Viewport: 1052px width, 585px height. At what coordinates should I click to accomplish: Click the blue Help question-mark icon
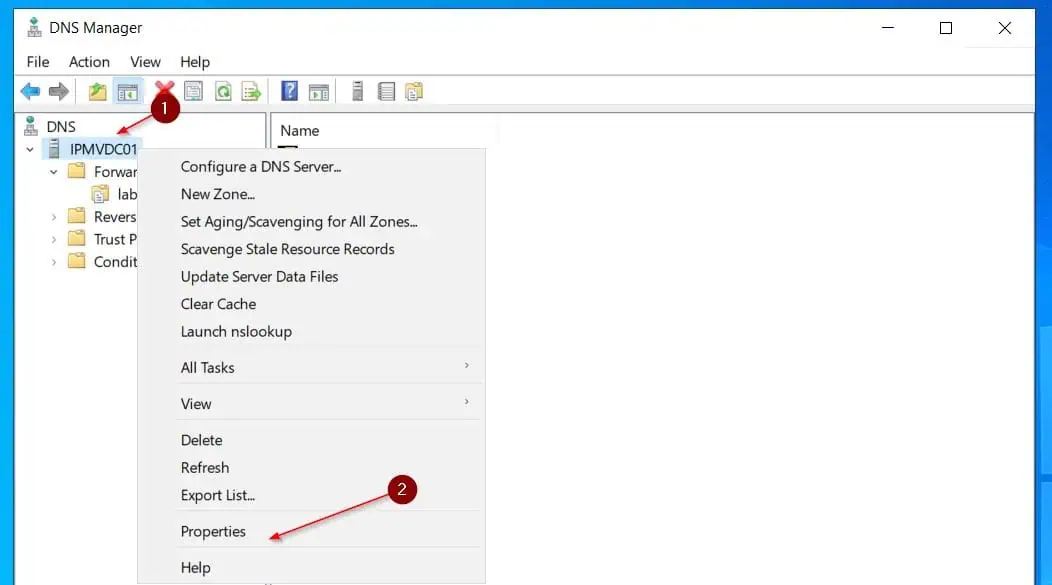289,91
